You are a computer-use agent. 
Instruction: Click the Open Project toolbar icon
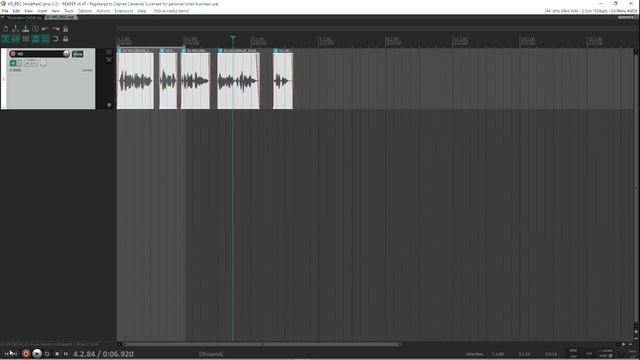(x=16, y=29)
